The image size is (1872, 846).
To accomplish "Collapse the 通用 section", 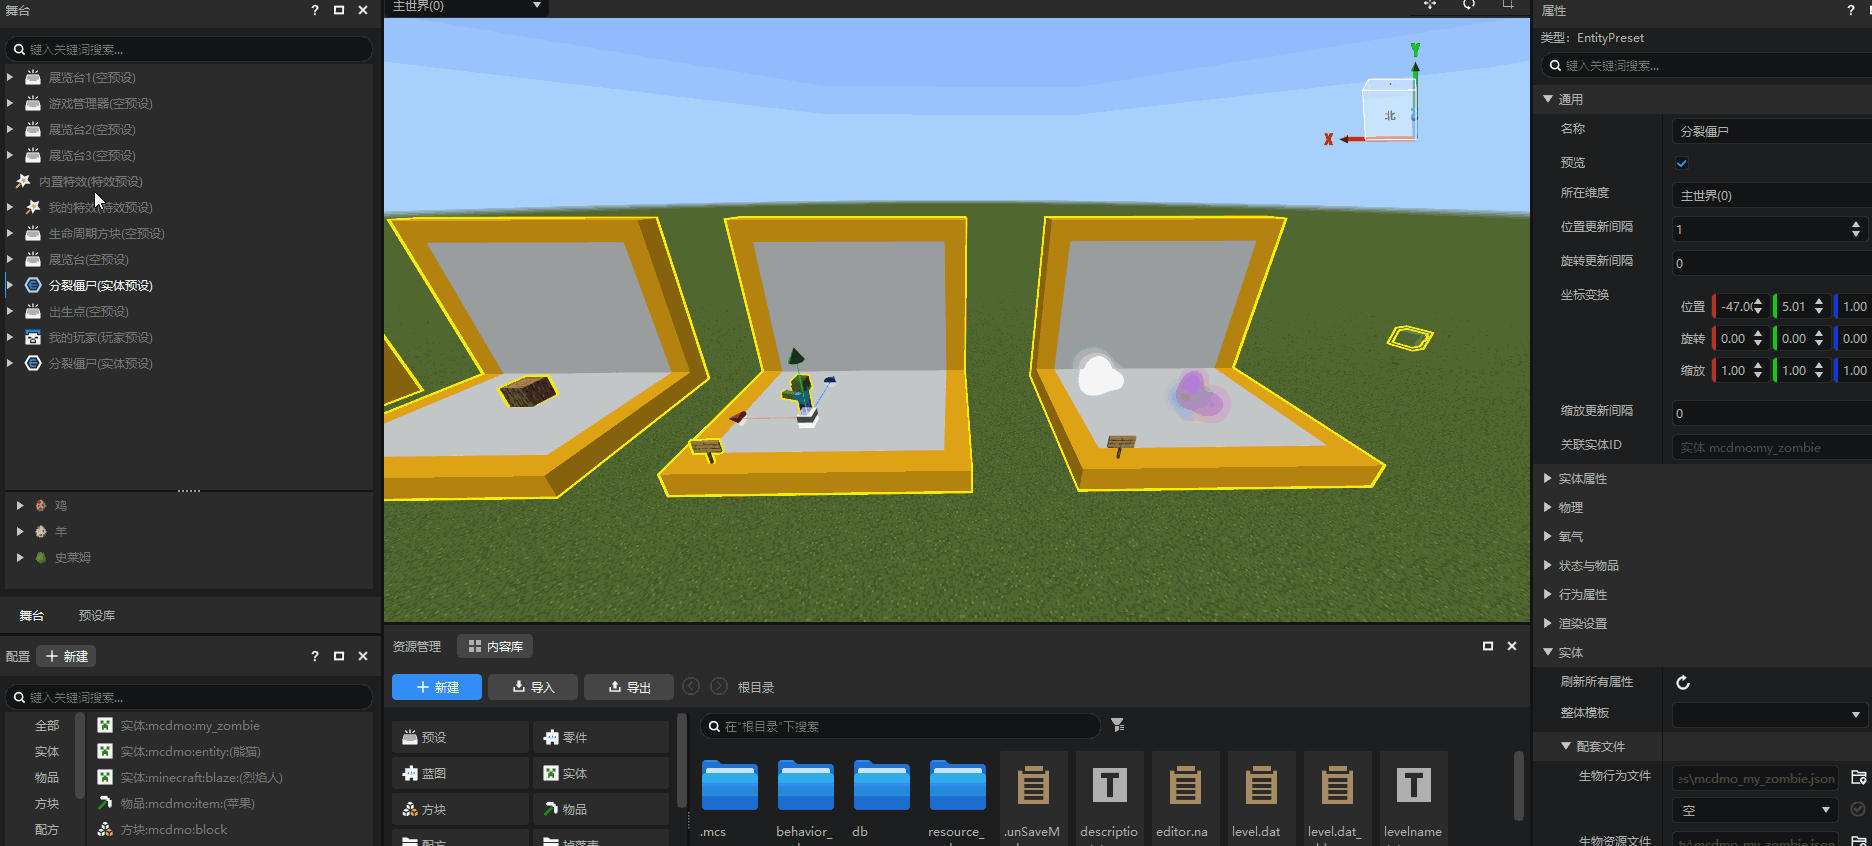I will pos(1548,99).
